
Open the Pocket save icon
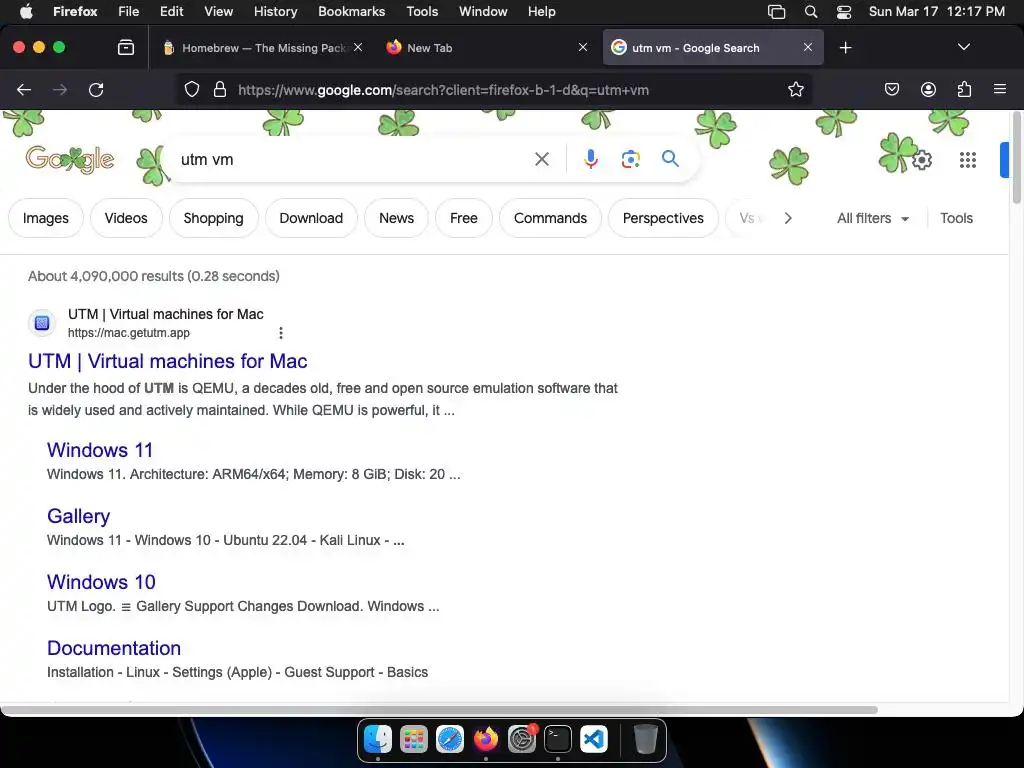click(891, 89)
